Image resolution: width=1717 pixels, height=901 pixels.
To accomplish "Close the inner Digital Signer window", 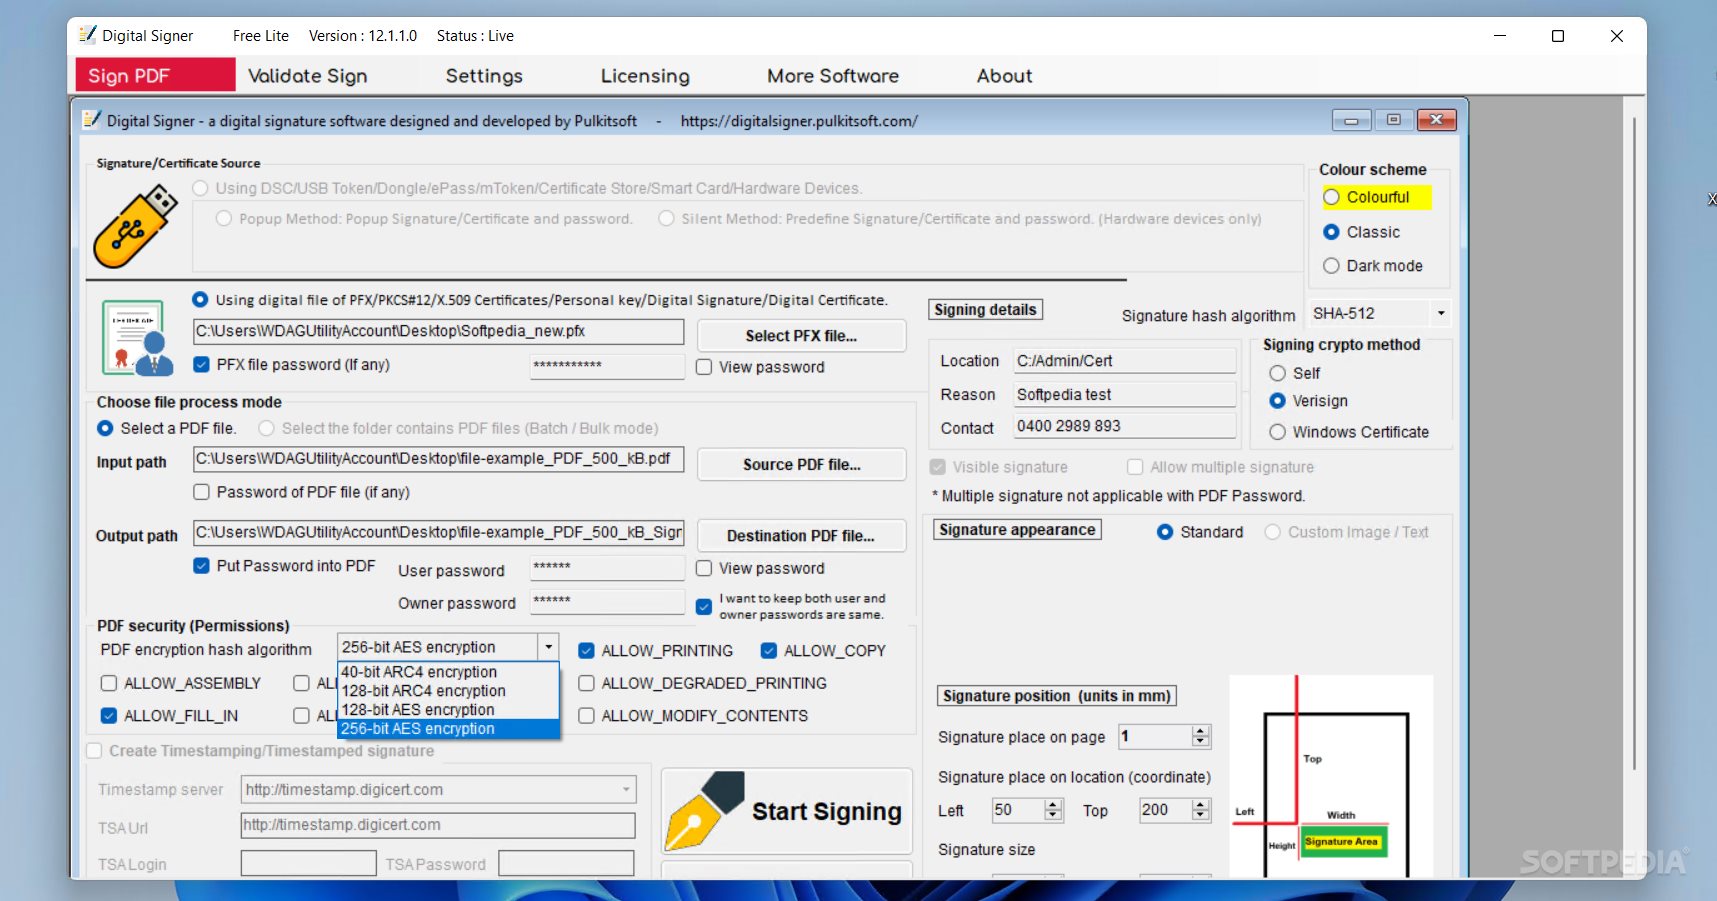I will tap(1436, 120).
